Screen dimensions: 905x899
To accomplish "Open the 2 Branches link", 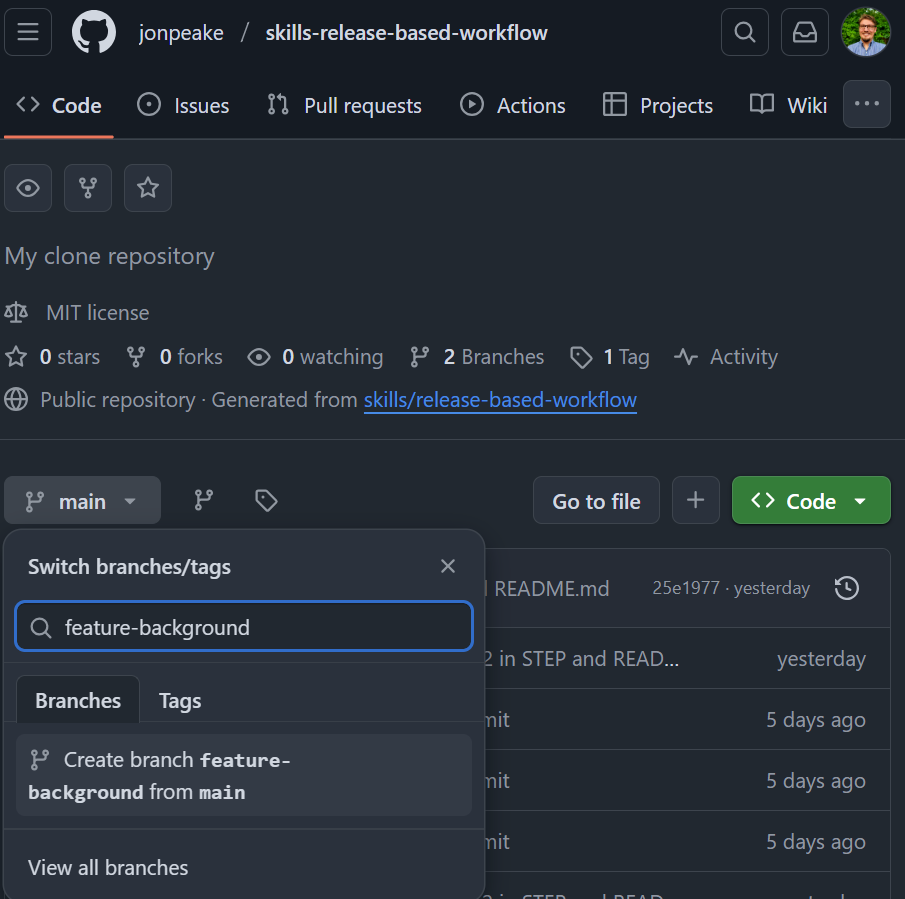I will (x=477, y=357).
